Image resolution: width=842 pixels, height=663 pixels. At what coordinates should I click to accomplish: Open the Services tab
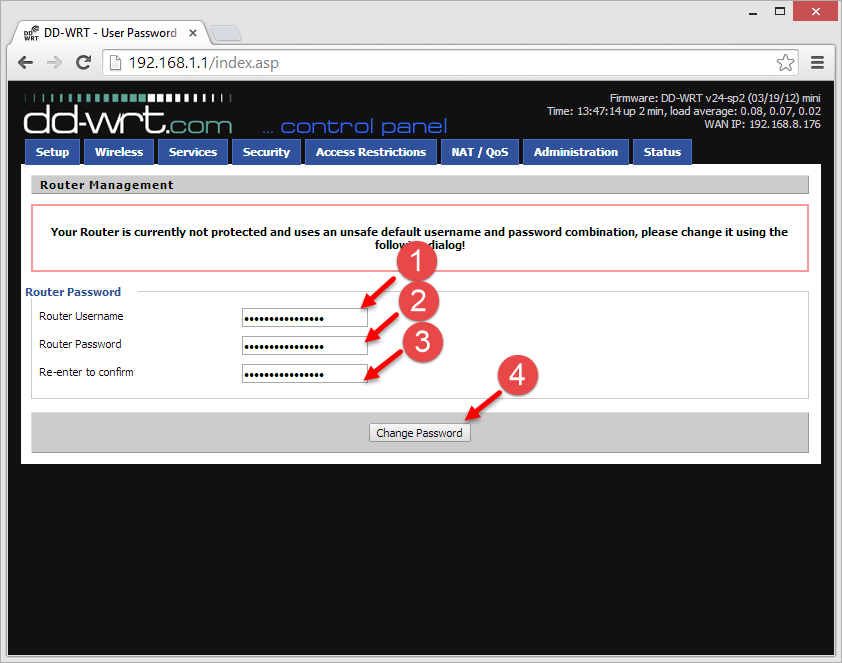[193, 152]
